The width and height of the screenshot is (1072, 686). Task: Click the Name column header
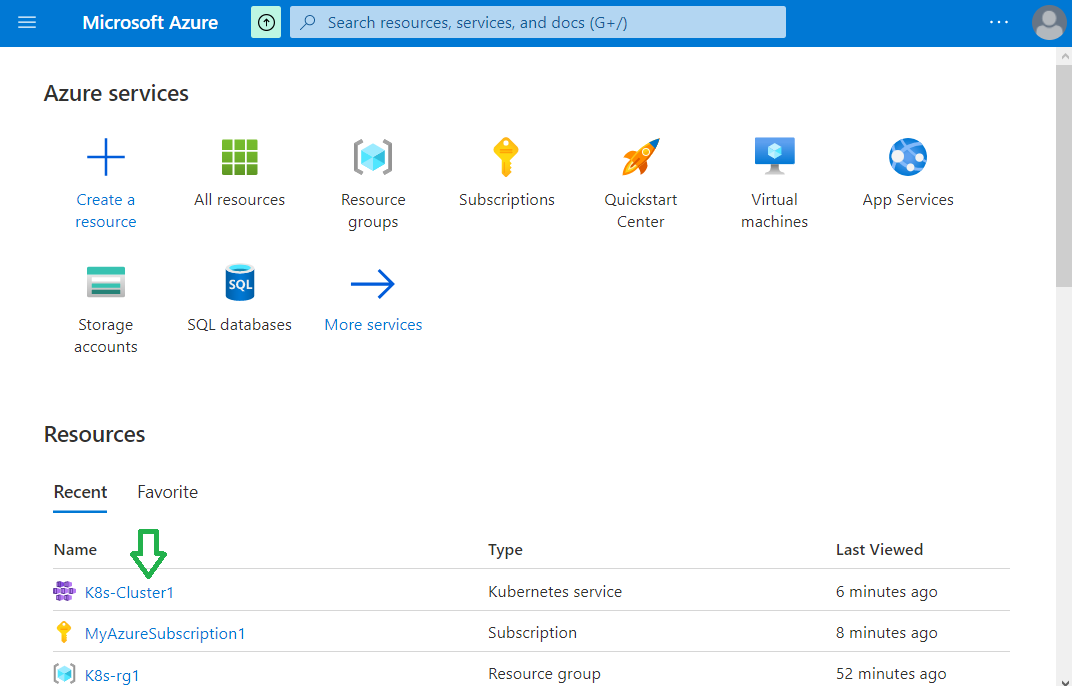[75, 550]
